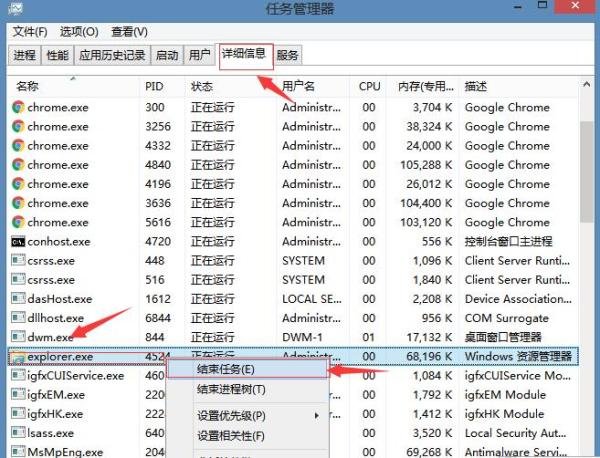This screenshot has width=600, height=458.
Task: Select the igfxCUIService.exe process name
Action: pos(75,375)
